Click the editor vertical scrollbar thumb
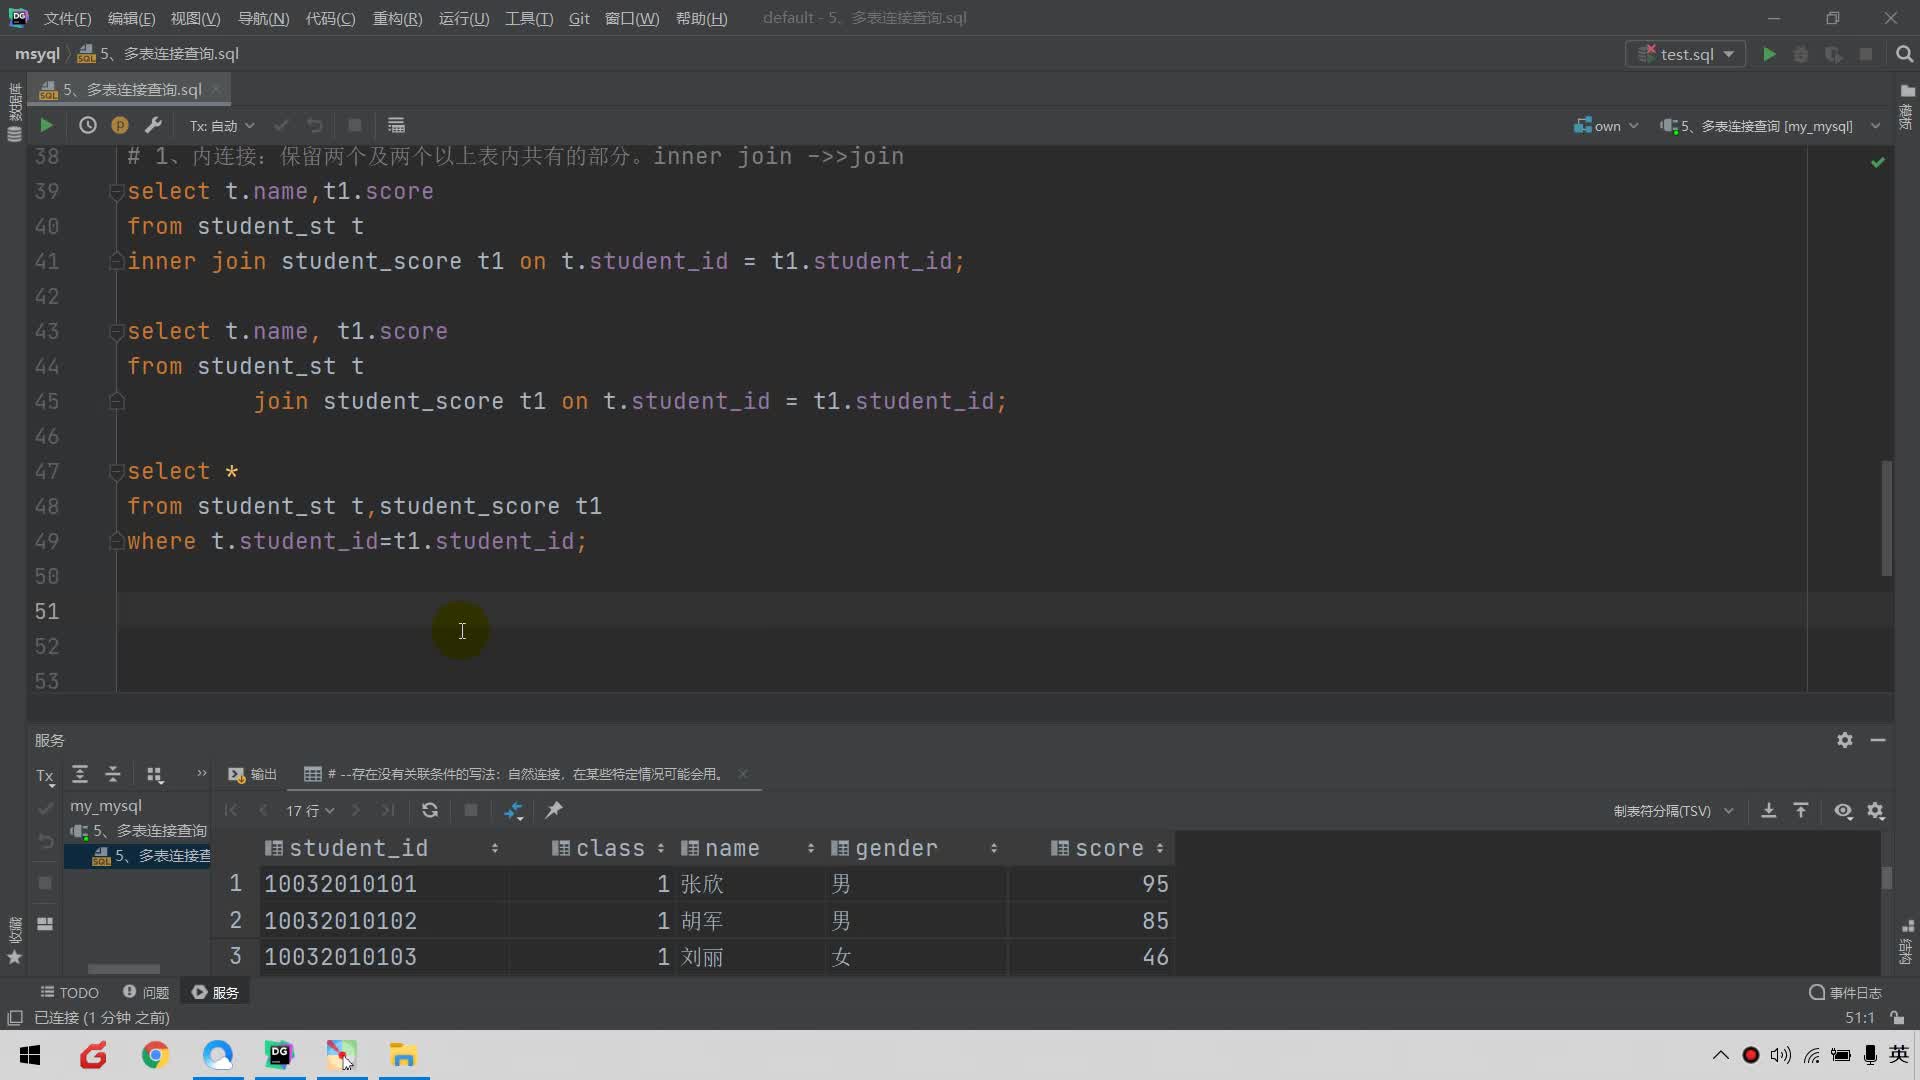Screen dimensions: 1920x1080 1886,518
